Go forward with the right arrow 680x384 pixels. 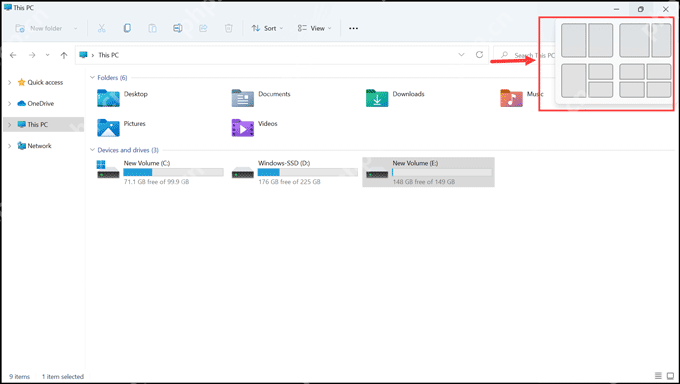[32, 55]
